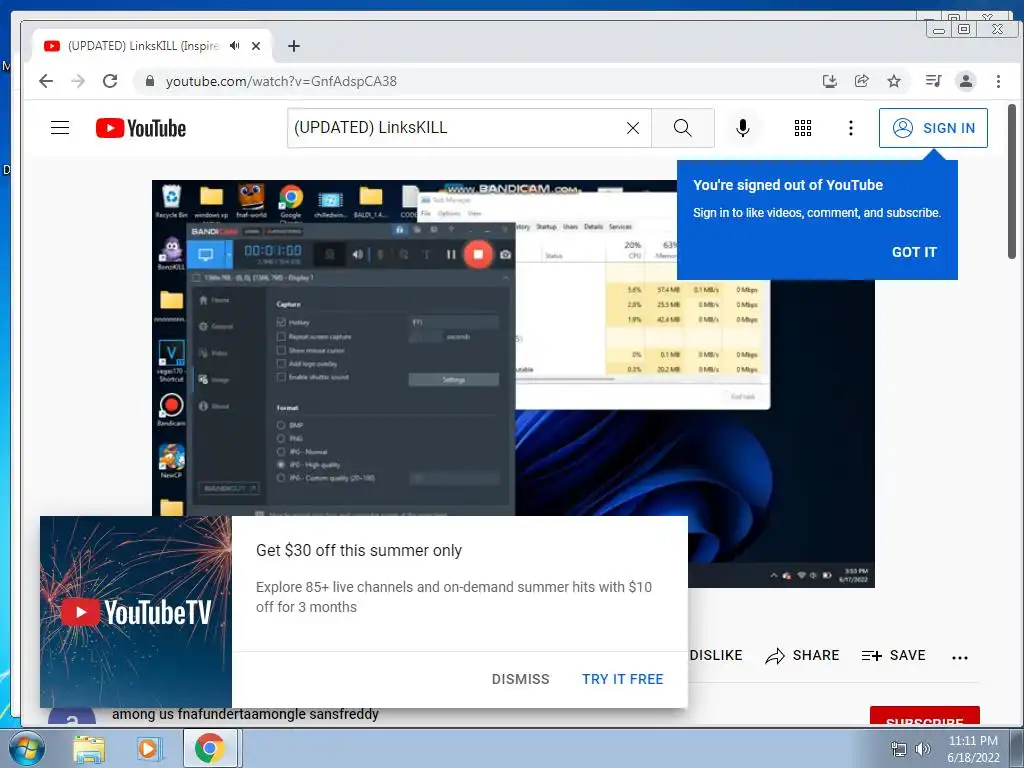Close the LinksKILL browser tab
1024x768 pixels.
(x=256, y=46)
